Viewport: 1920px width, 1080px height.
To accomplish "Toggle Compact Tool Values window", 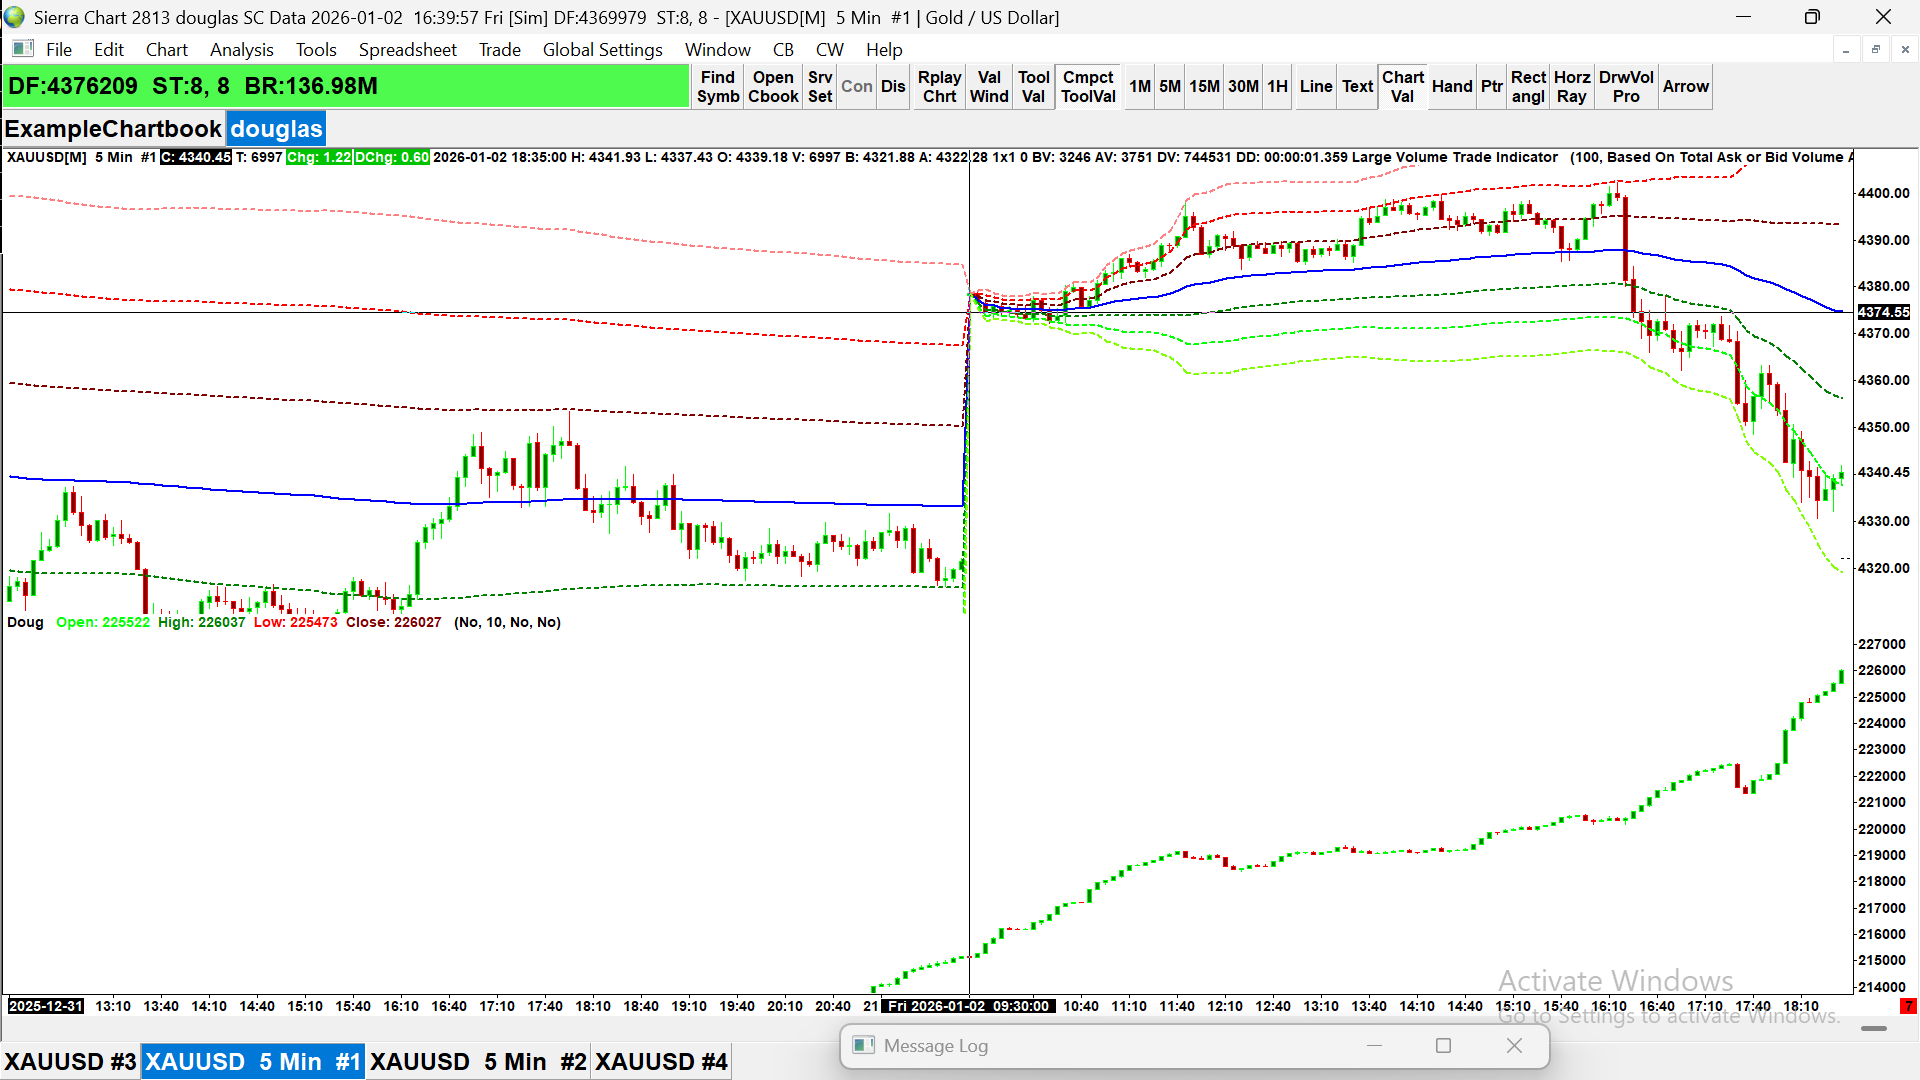I will pyautogui.click(x=1088, y=87).
